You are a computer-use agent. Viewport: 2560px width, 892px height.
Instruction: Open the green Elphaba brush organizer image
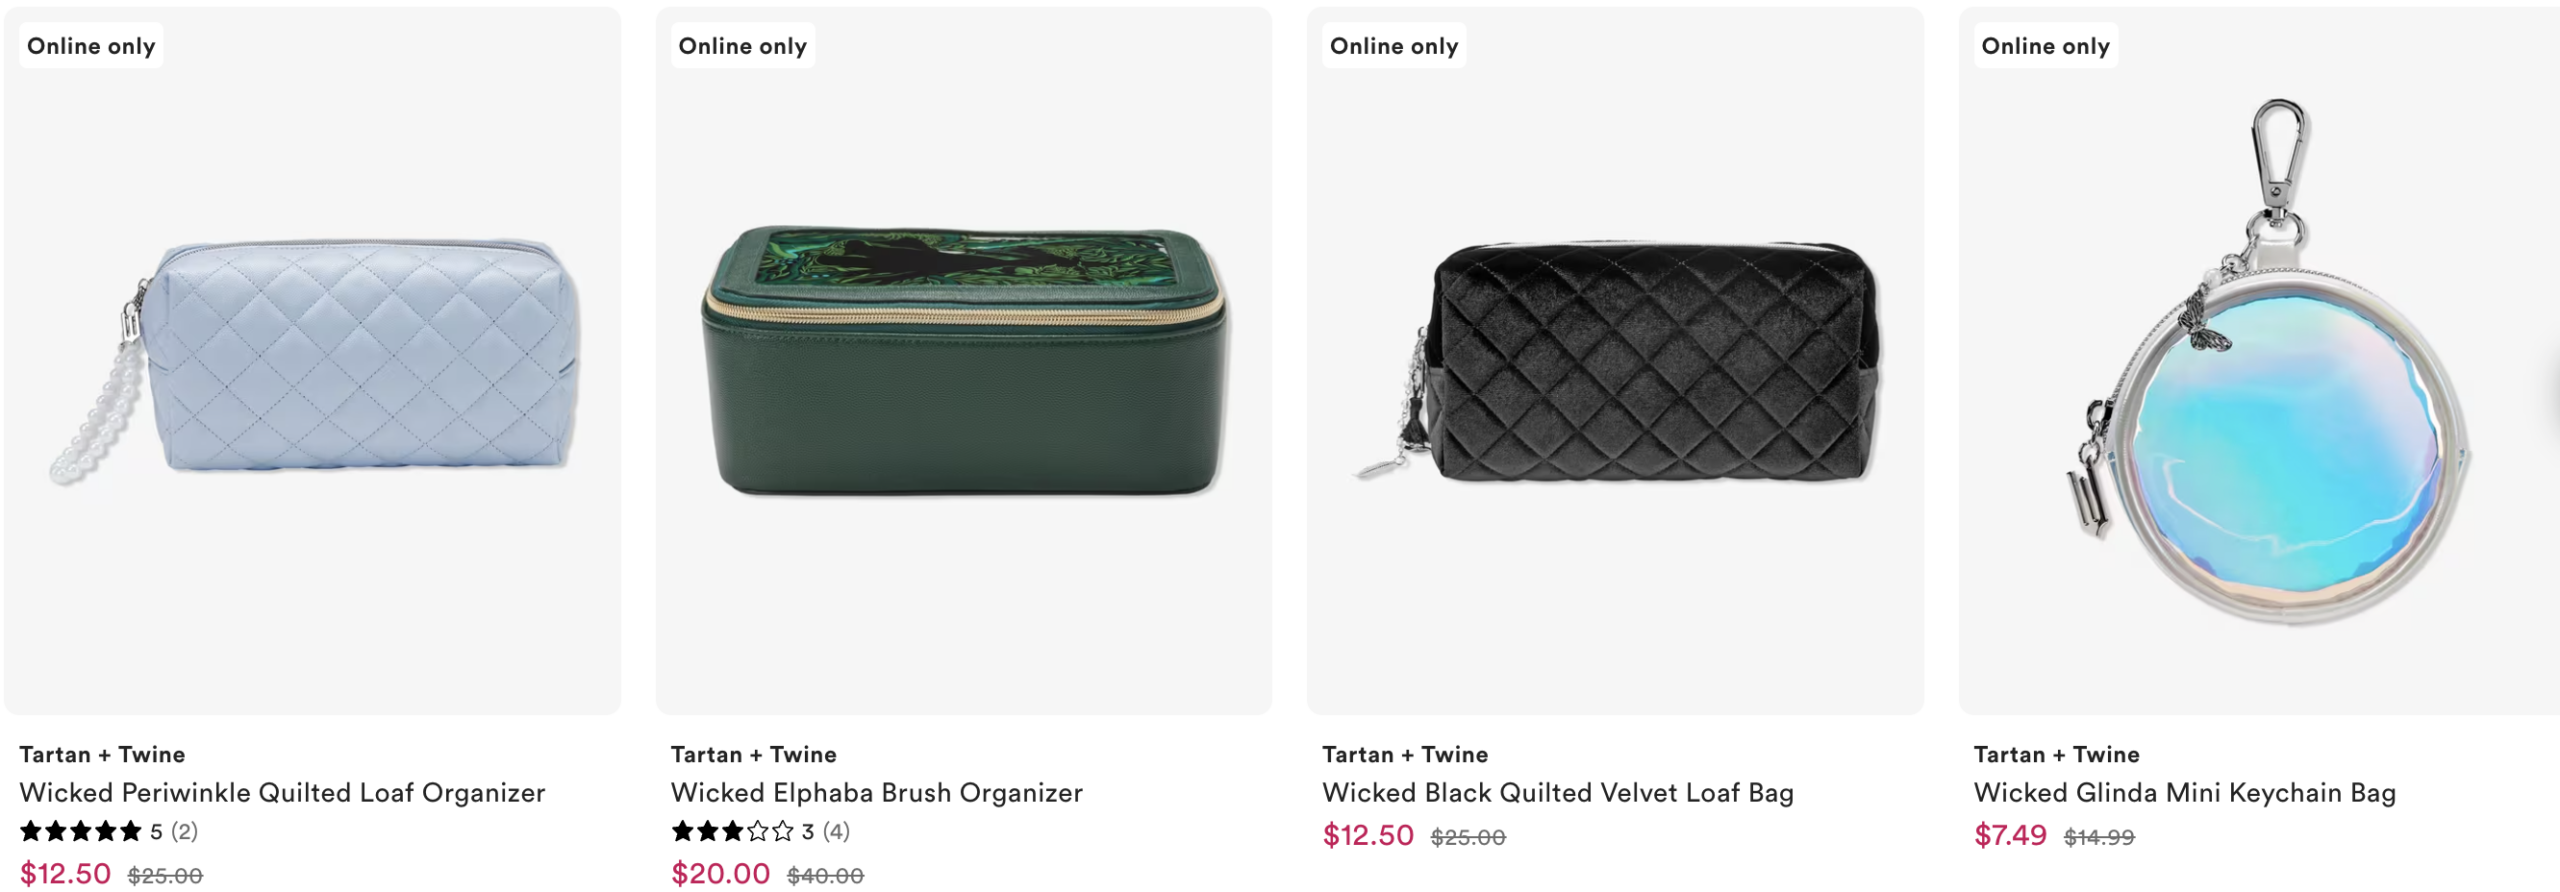[964, 360]
